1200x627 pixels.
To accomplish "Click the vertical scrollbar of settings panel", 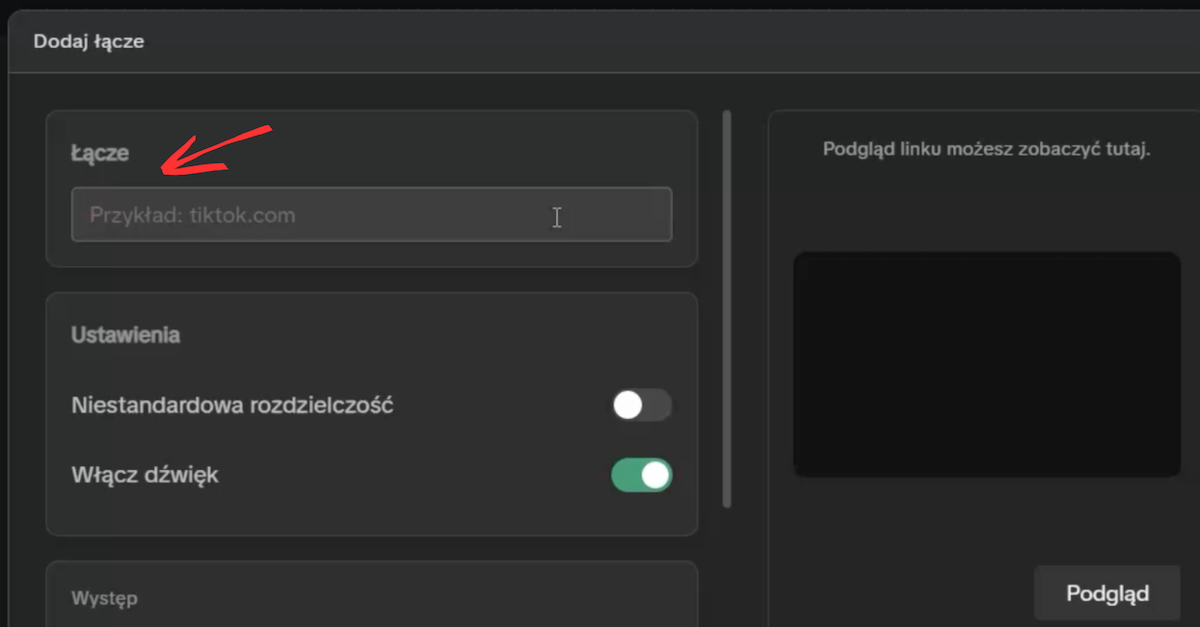I will click(727, 310).
